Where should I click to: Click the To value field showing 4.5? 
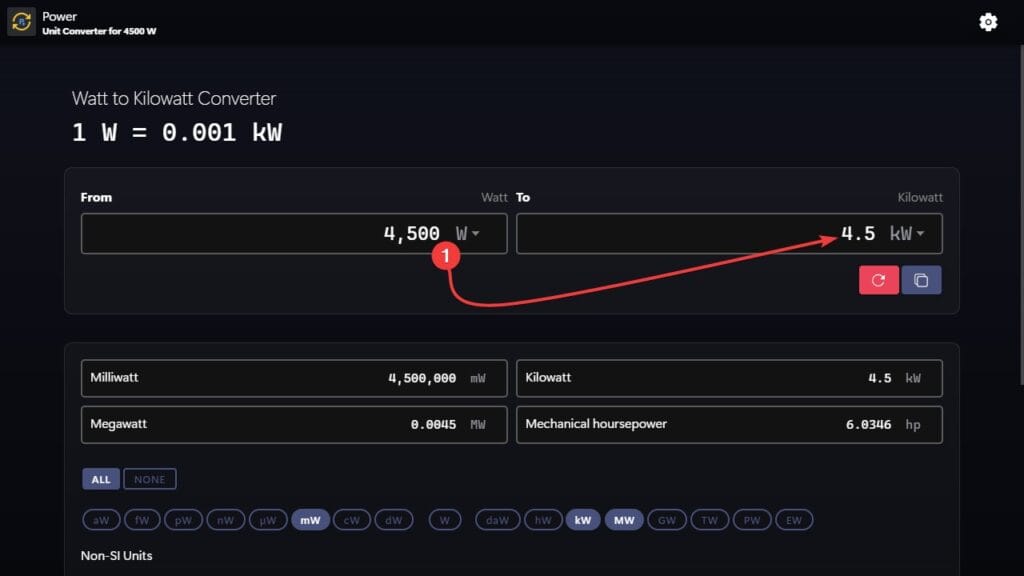tap(729, 234)
